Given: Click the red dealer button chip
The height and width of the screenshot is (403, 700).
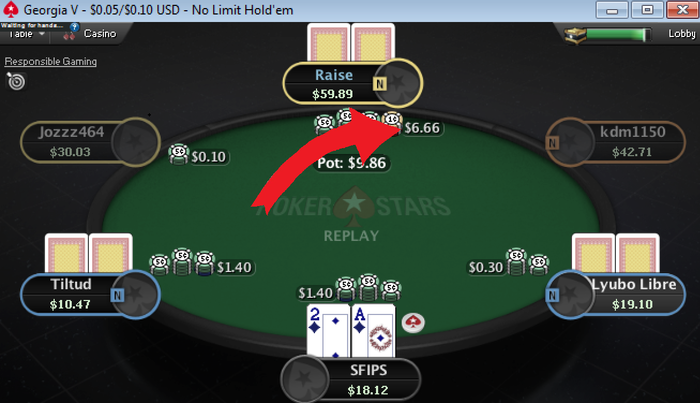Looking at the screenshot, I should [x=413, y=323].
